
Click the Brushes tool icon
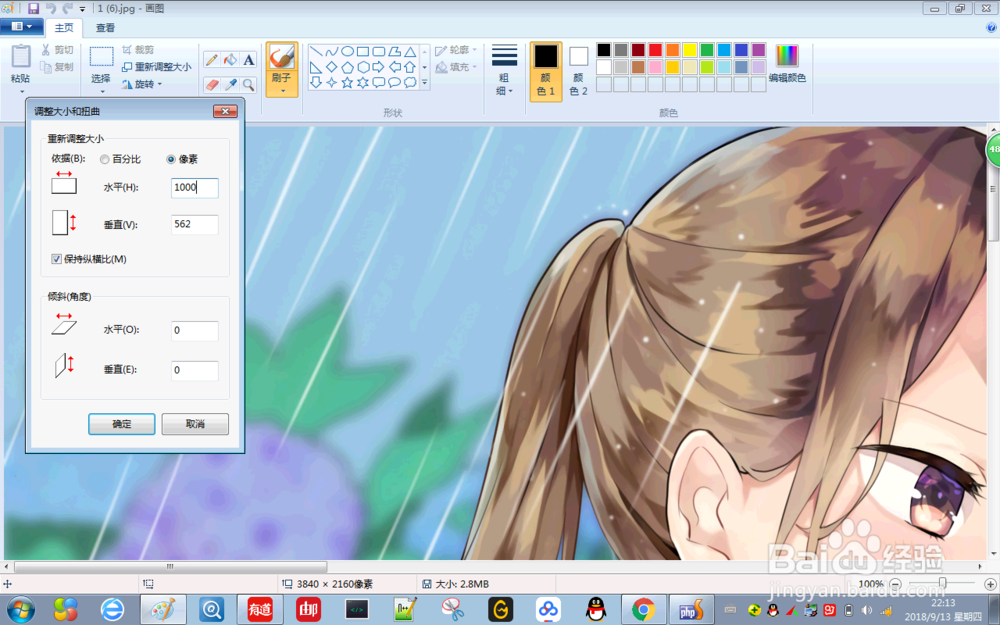[281, 57]
